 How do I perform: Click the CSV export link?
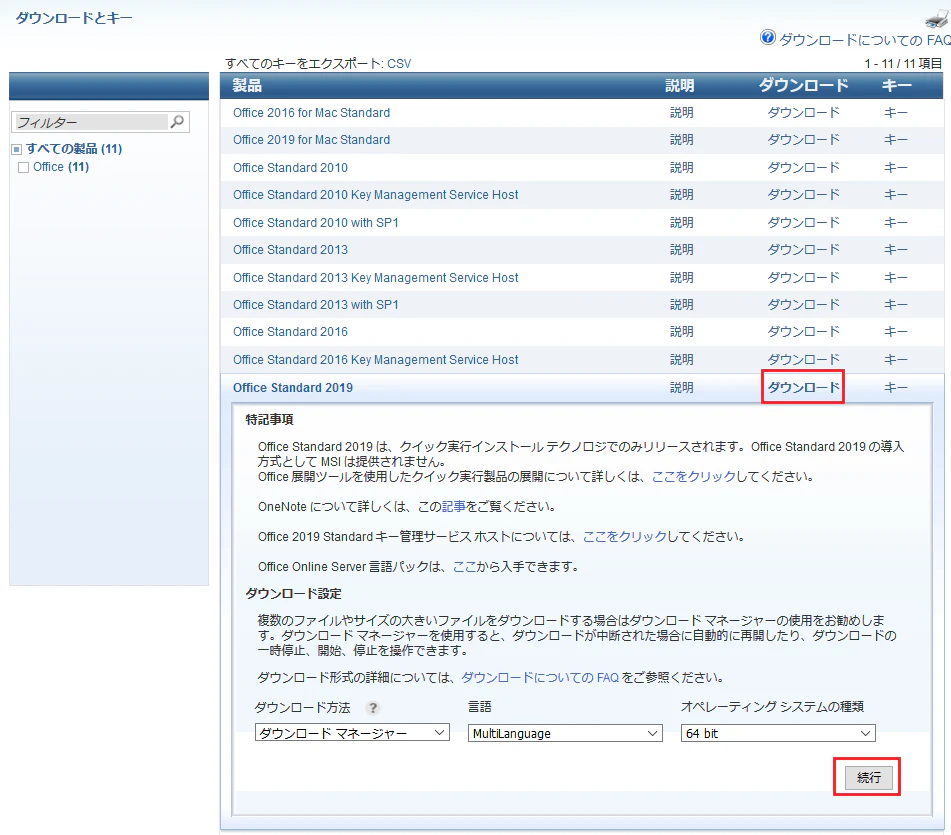399,64
